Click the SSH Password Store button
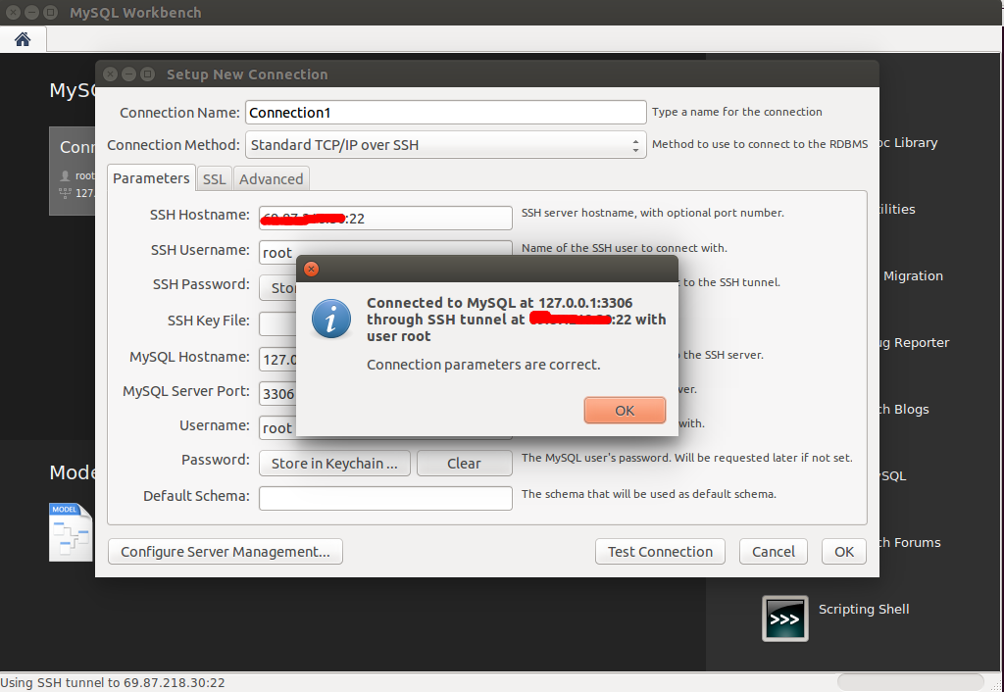The image size is (1004, 693). [279, 288]
